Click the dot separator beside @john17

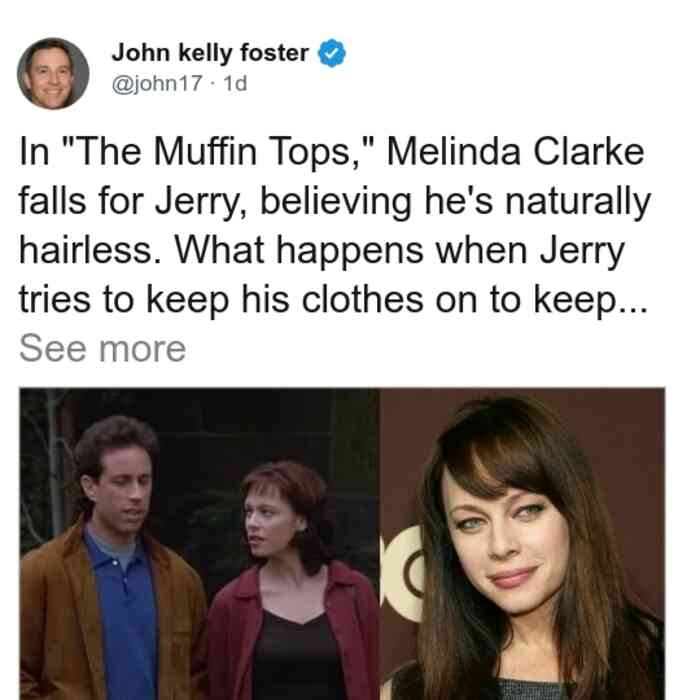(213, 84)
